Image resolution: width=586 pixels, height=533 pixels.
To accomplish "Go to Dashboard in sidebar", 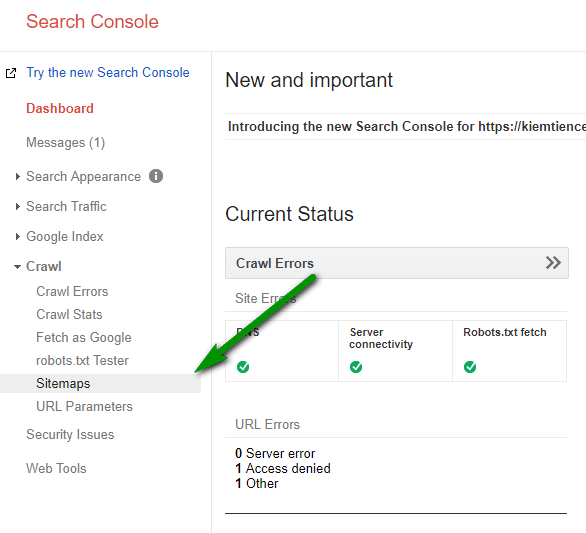I will coord(60,108).
